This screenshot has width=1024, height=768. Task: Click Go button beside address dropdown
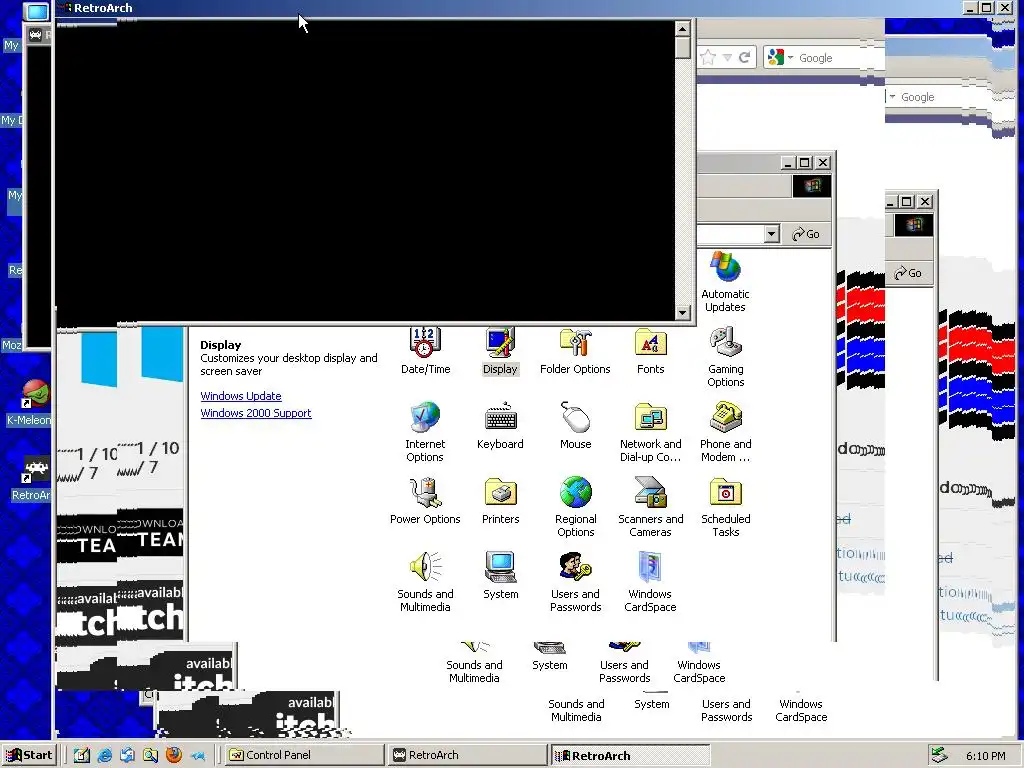tap(806, 234)
